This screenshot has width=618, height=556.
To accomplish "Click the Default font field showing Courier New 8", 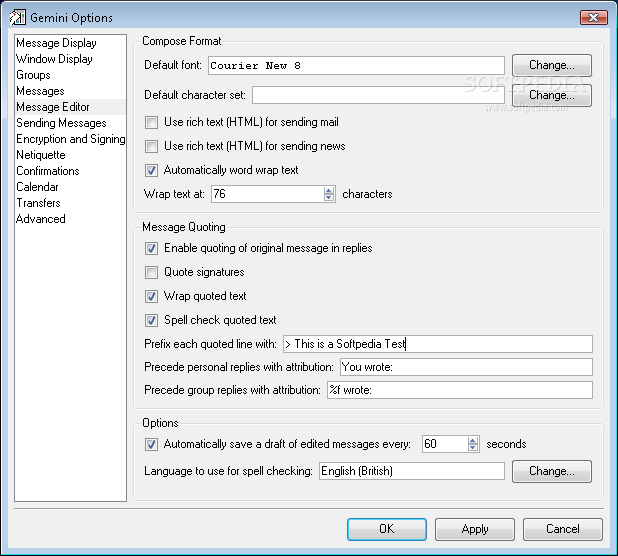I will tap(356, 65).
